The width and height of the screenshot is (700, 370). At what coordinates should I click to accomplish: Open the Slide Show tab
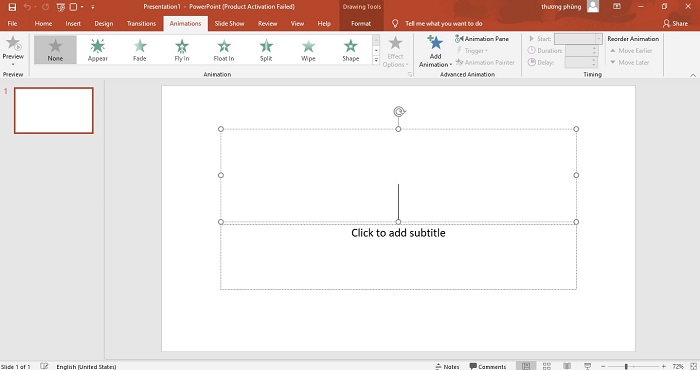coord(229,24)
